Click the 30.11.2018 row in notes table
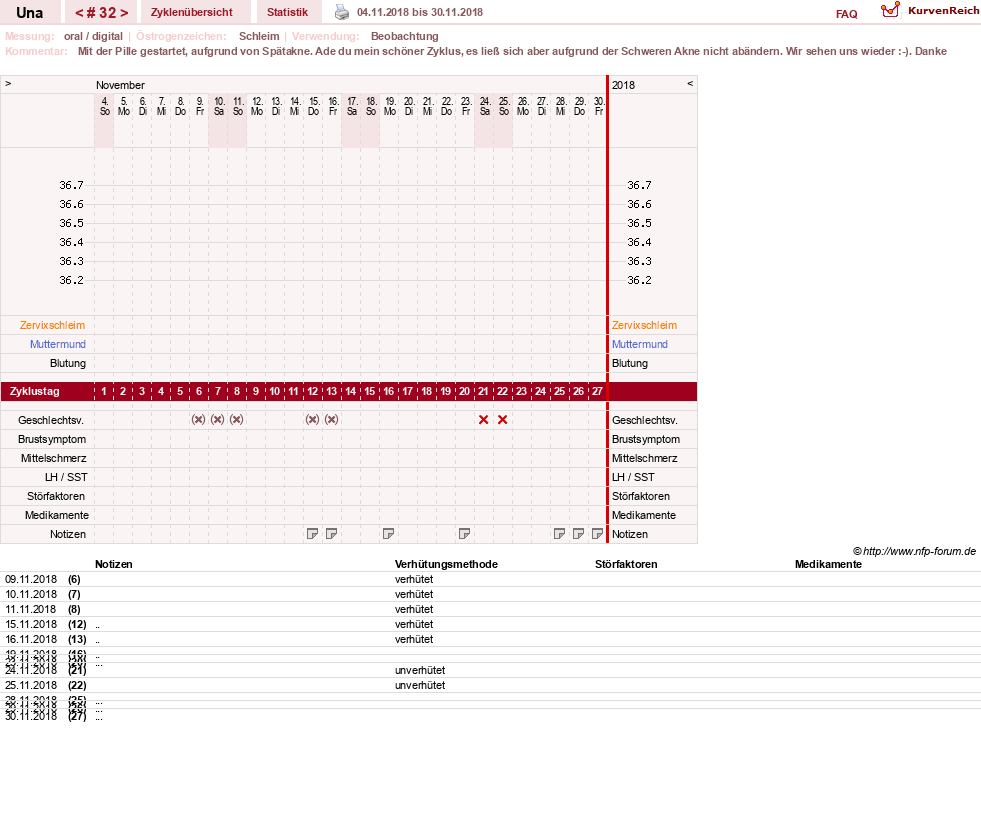 pyautogui.click(x=490, y=716)
